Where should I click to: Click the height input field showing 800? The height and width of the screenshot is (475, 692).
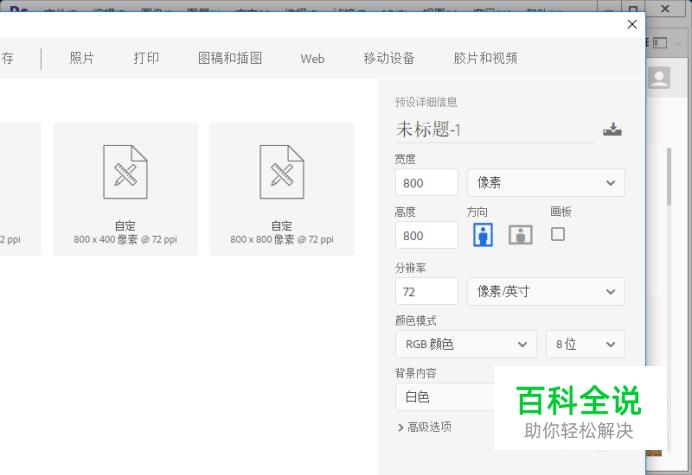(427, 235)
